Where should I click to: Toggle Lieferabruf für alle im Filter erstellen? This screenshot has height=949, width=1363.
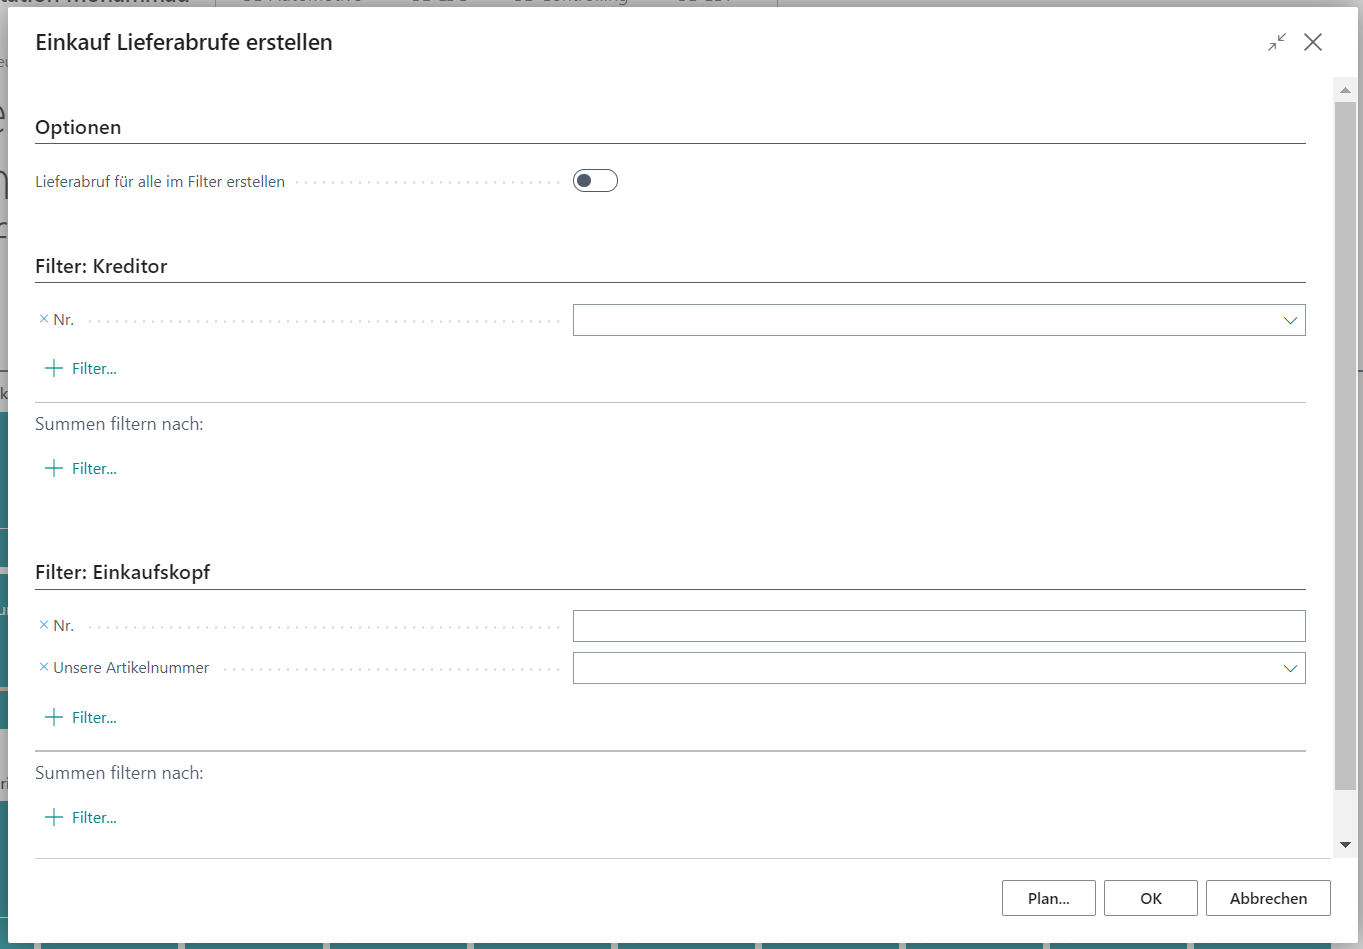pyautogui.click(x=595, y=181)
